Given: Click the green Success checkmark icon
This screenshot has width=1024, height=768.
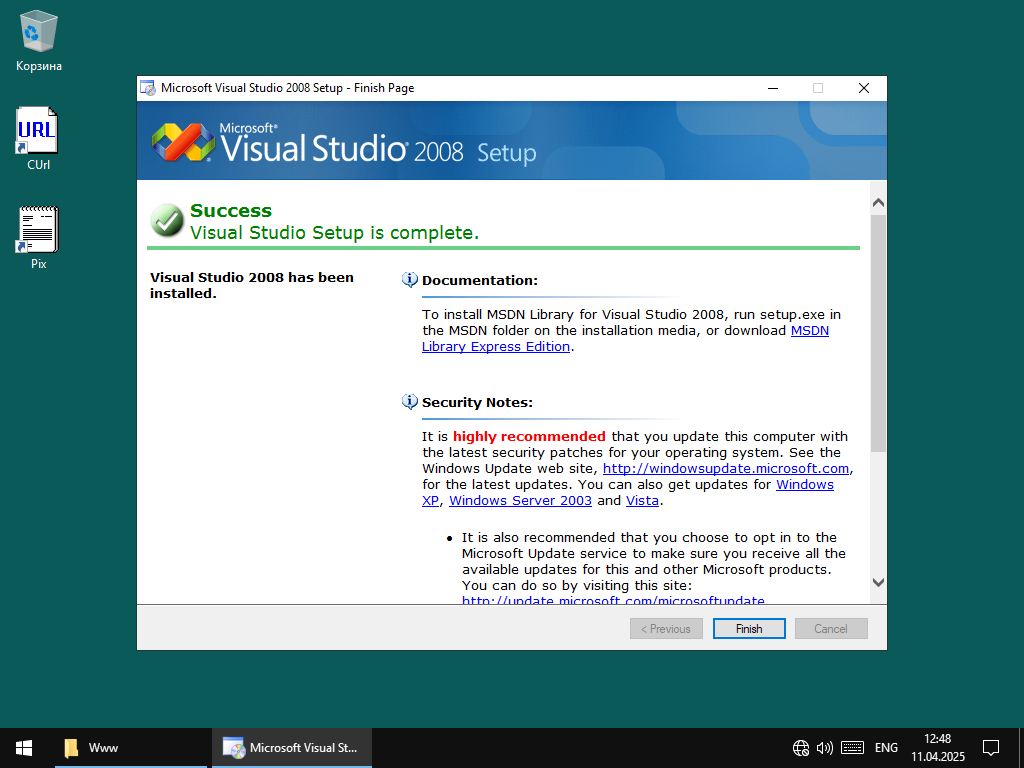Looking at the screenshot, I should tap(167, 220).
